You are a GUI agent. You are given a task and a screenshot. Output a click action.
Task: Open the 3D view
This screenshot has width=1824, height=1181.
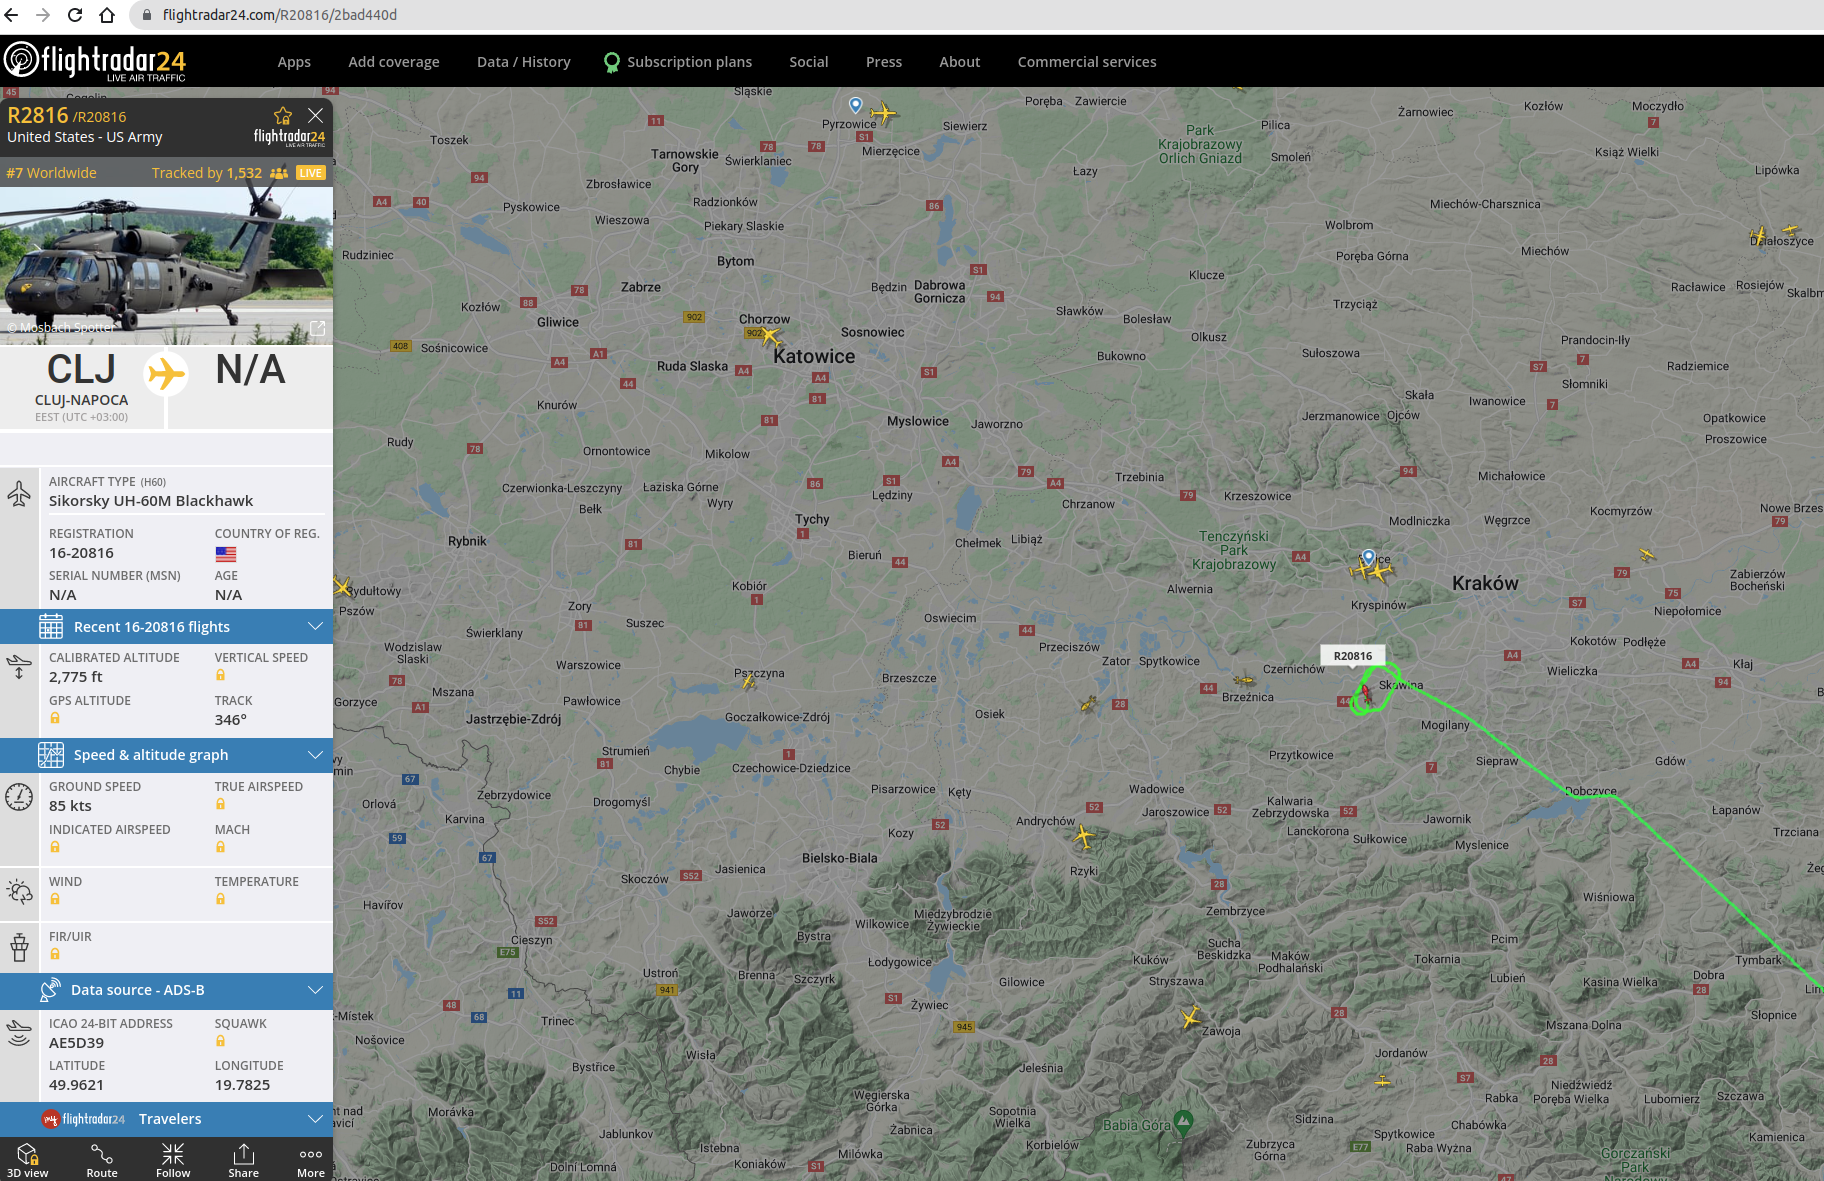tap(27, 1159)
